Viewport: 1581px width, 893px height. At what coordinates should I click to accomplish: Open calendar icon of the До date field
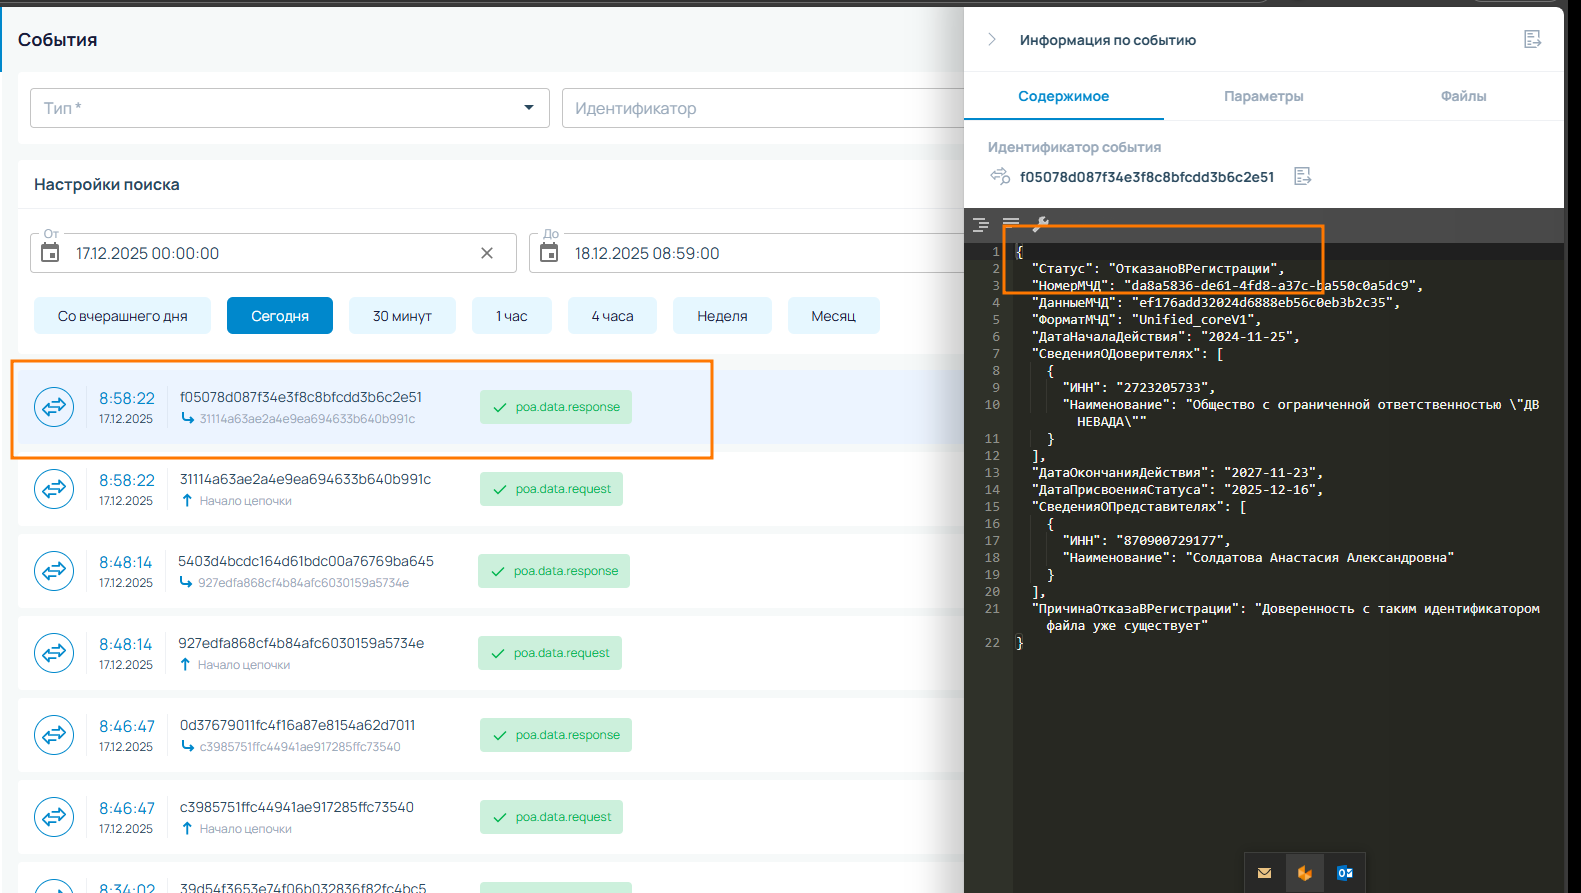point(549,253)
